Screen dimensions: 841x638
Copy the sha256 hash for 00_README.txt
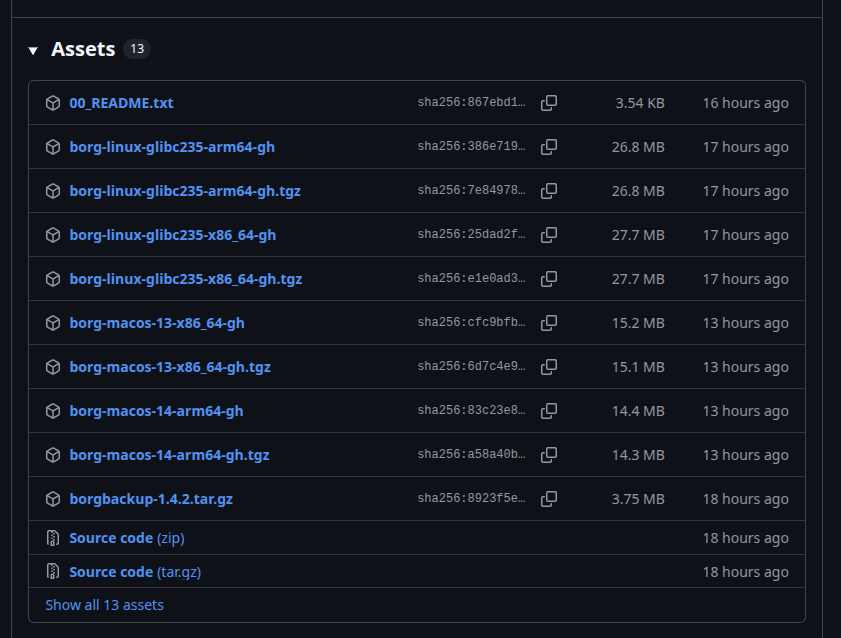(549, 103)
